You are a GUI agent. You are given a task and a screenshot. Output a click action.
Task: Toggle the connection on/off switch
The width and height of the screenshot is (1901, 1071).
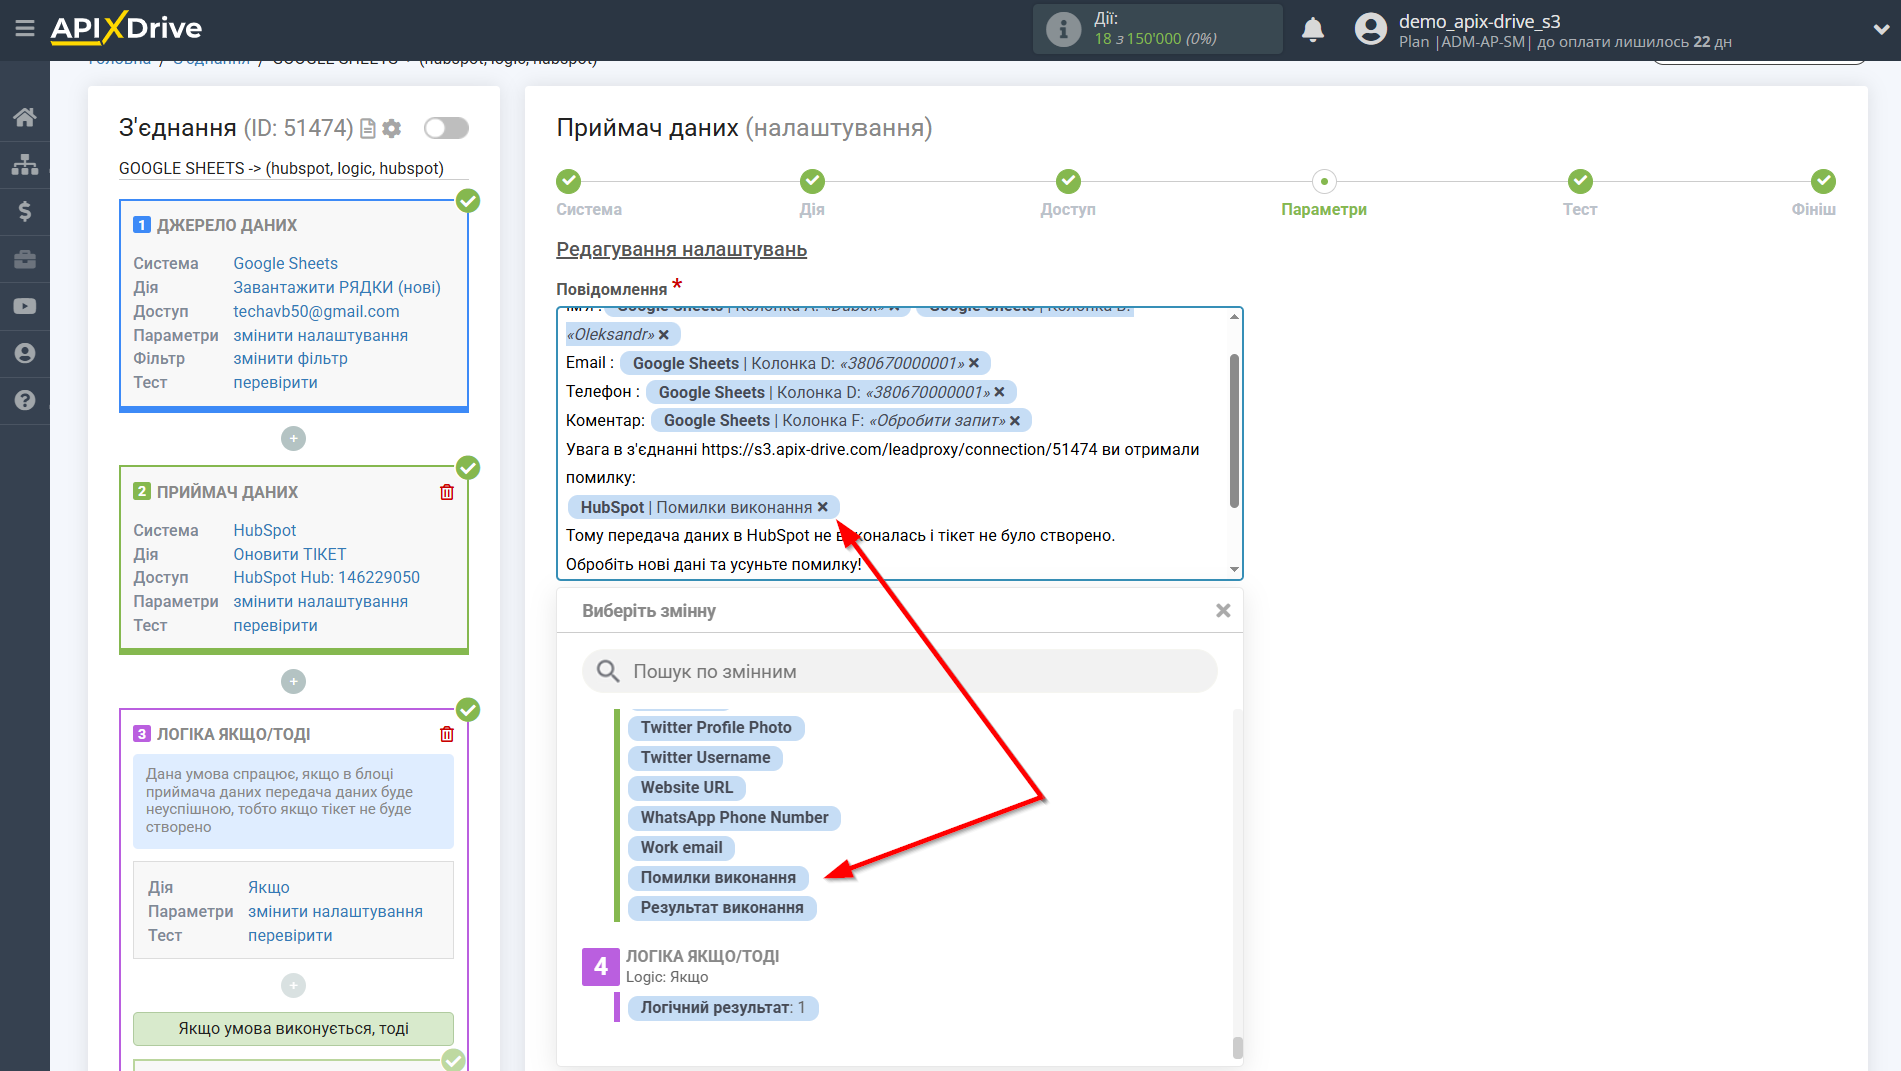pos(446,128)
